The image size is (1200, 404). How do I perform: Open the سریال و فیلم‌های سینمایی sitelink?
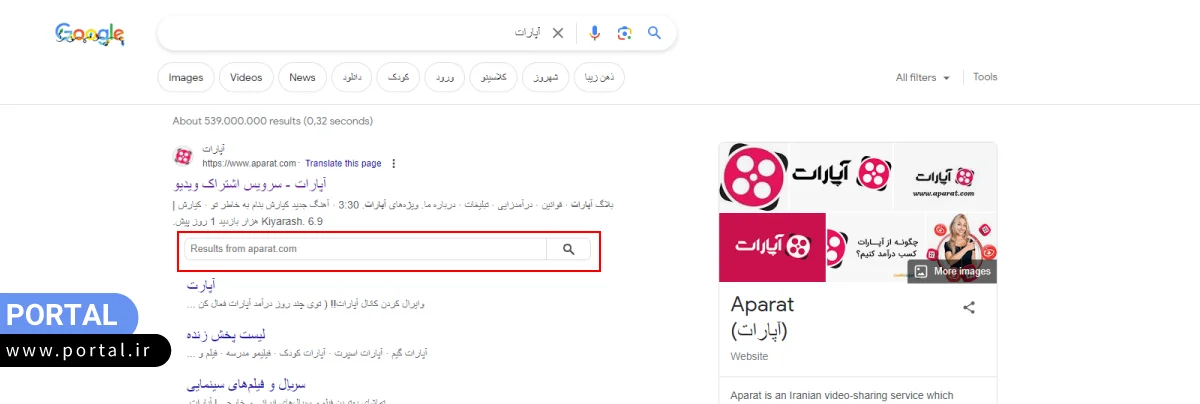point(246,384)
